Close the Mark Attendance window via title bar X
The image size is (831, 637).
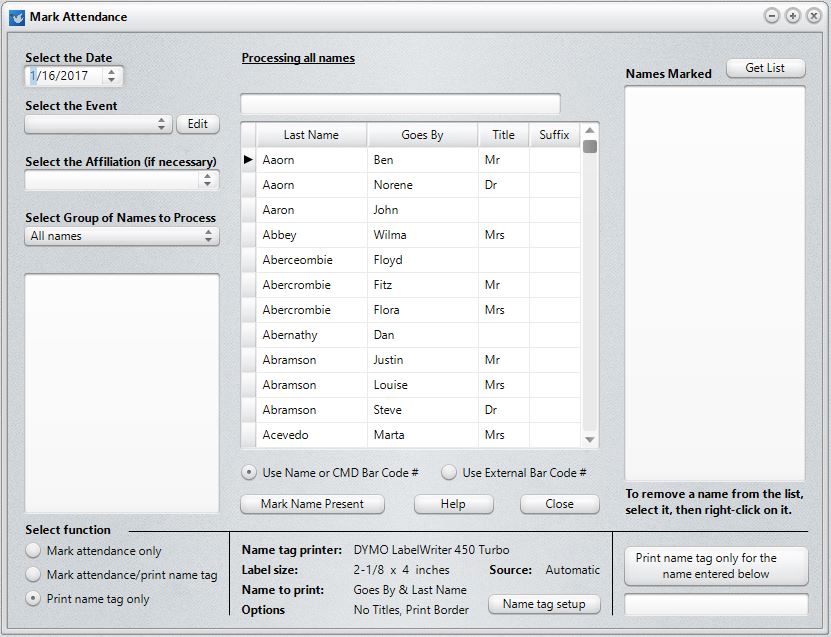[814, 16]
